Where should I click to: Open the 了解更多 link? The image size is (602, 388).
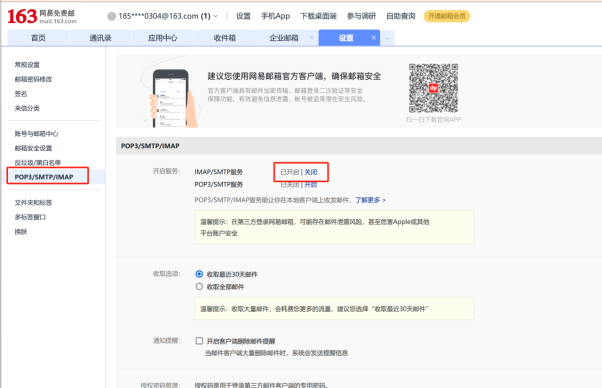[370, 200]
